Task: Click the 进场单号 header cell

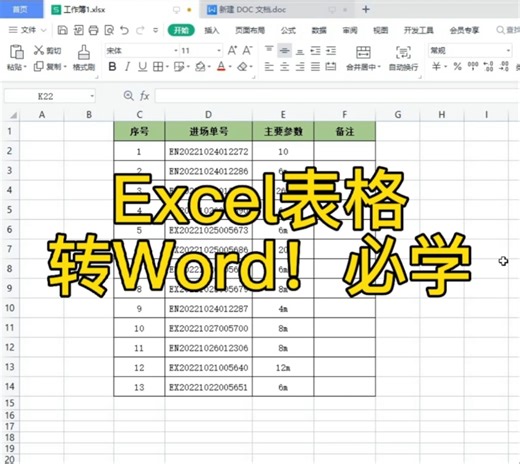Action: pyautogui.click(x=209, y=131)
